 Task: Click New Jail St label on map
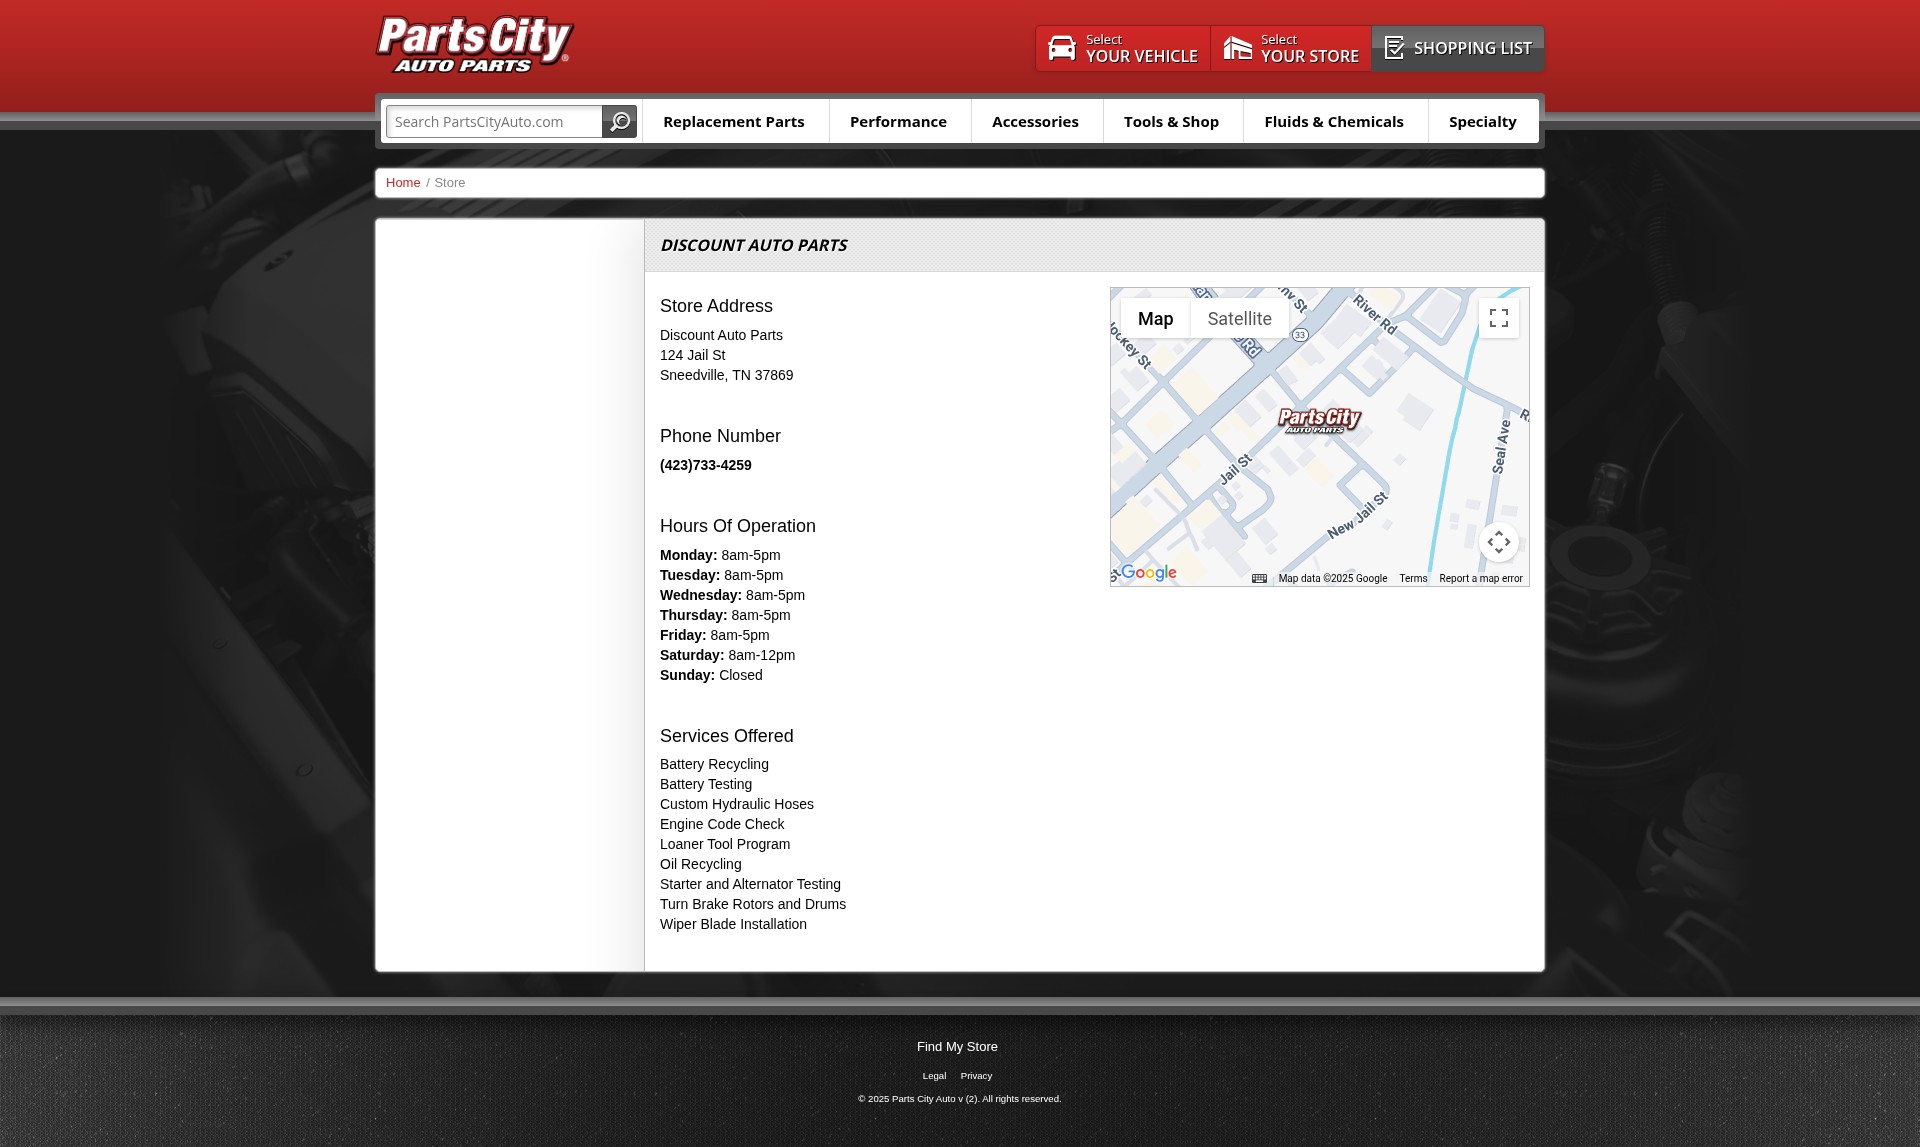(x=1358, y=516)
